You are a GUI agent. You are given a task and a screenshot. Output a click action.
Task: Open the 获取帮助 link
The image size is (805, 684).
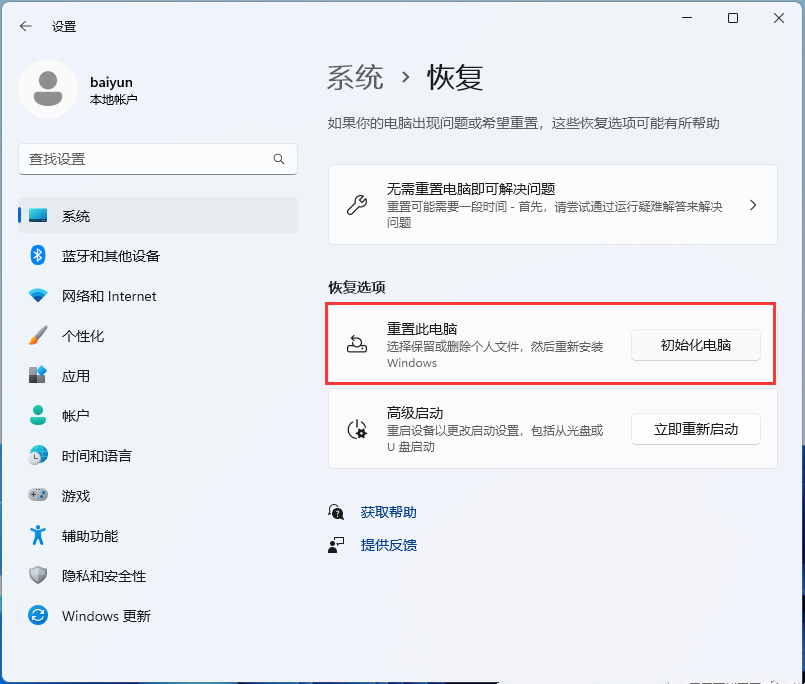click(x=389, y=512)
